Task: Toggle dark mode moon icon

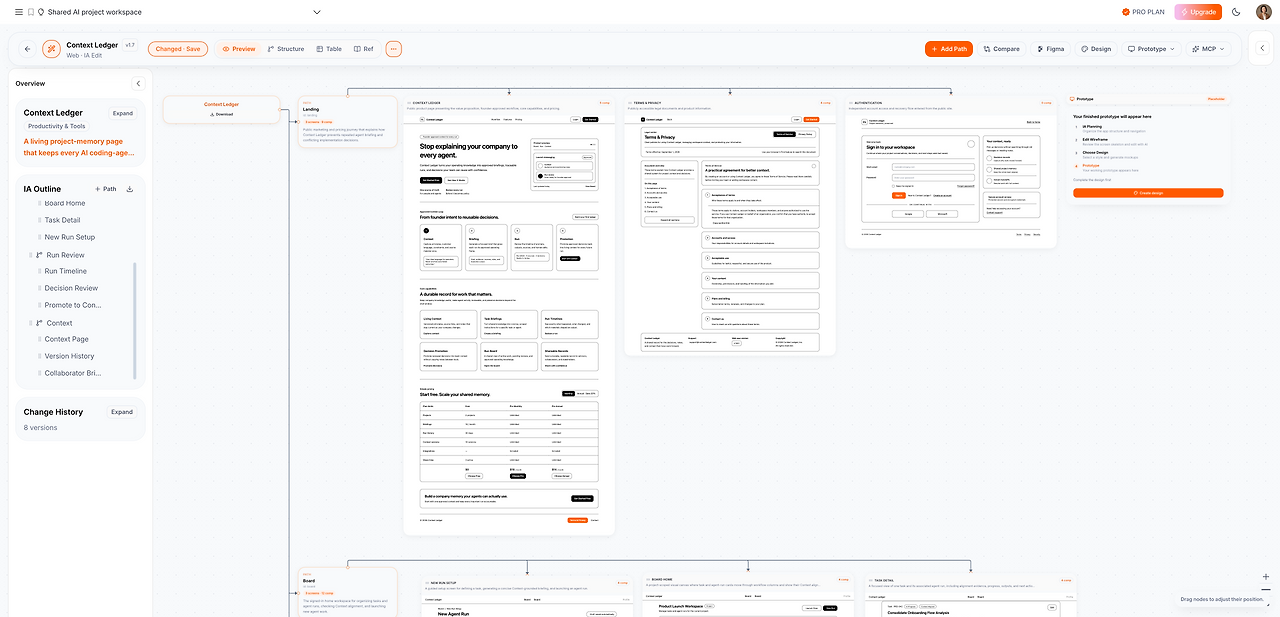Action: pos(1236,12)
